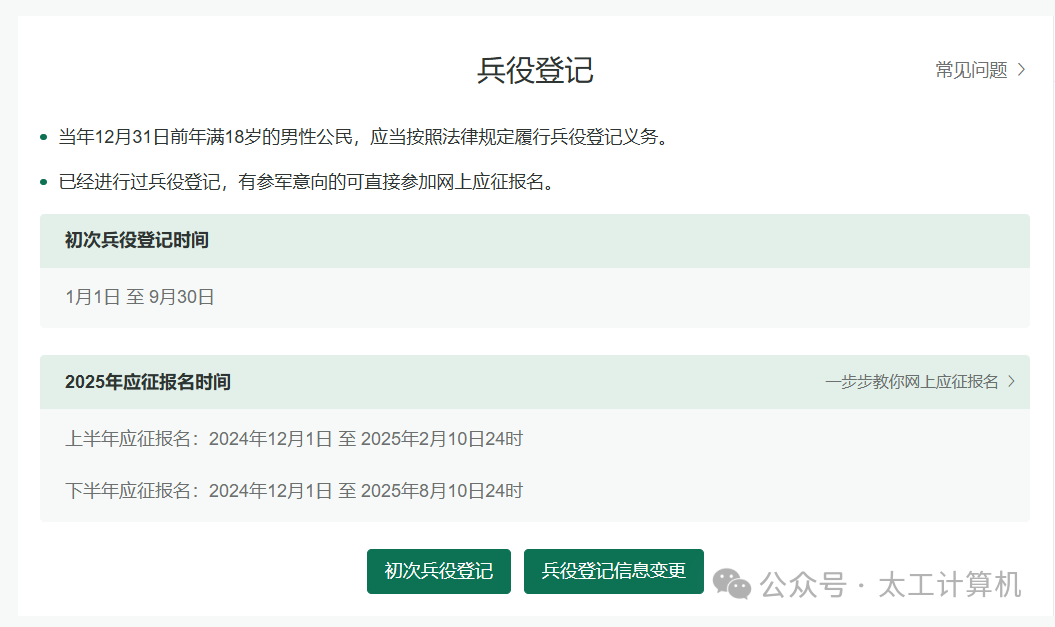Click the 兵役登记 page title
Screen dimensions: 1055x627
click(534, 70)
